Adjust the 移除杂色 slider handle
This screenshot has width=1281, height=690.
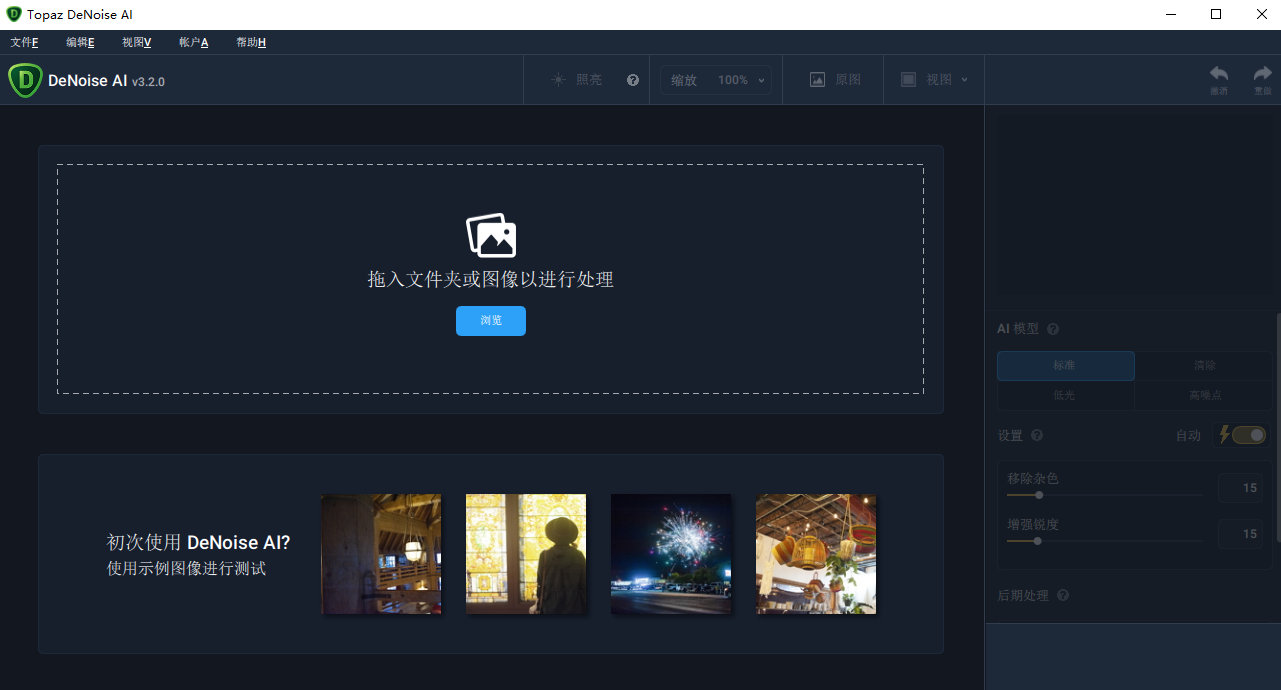click(x=1039, y=495)
